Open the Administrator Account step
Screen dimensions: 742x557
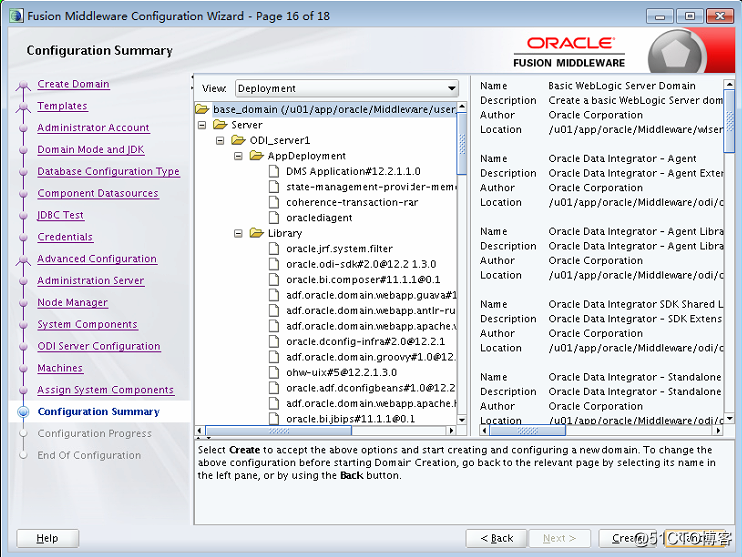(93, 127)
